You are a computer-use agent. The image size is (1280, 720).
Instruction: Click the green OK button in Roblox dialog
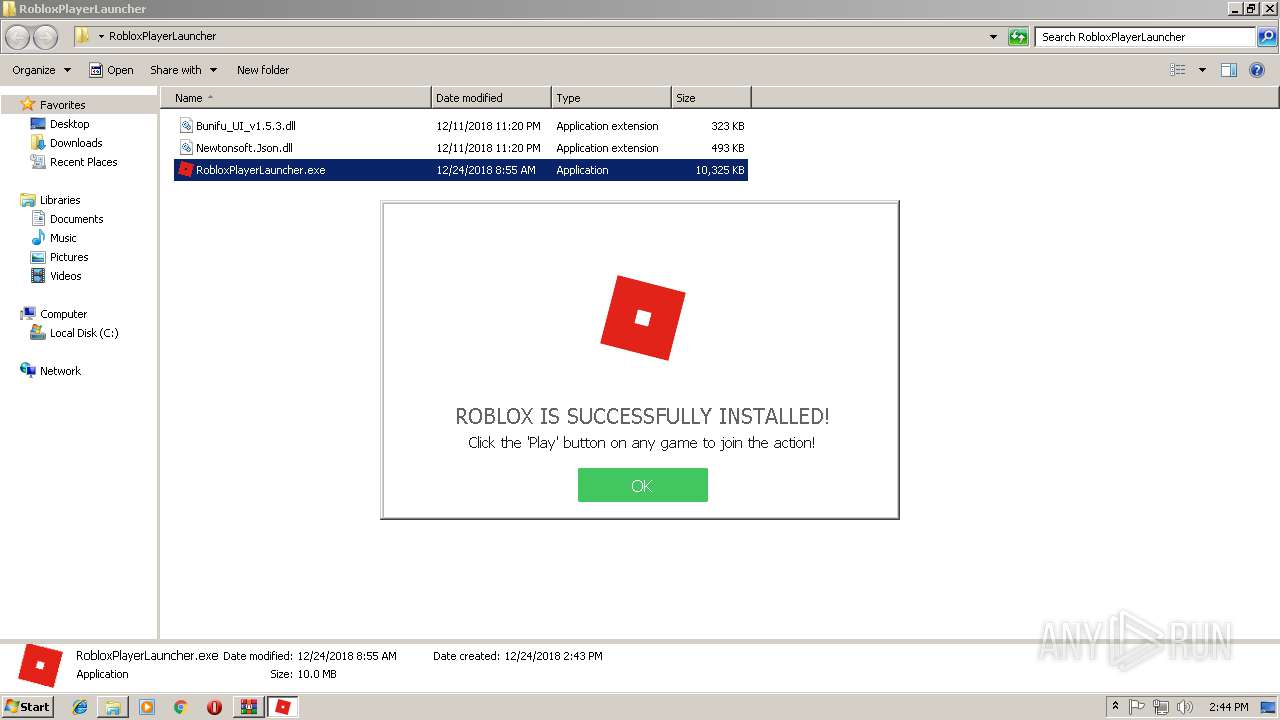tap(642, 485)
